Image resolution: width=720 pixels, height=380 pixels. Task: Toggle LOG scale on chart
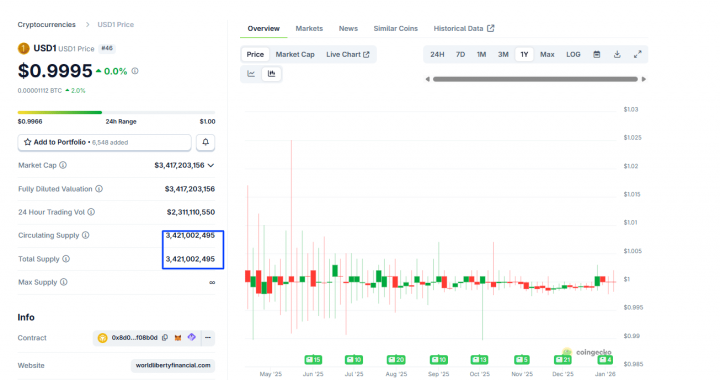573,55
